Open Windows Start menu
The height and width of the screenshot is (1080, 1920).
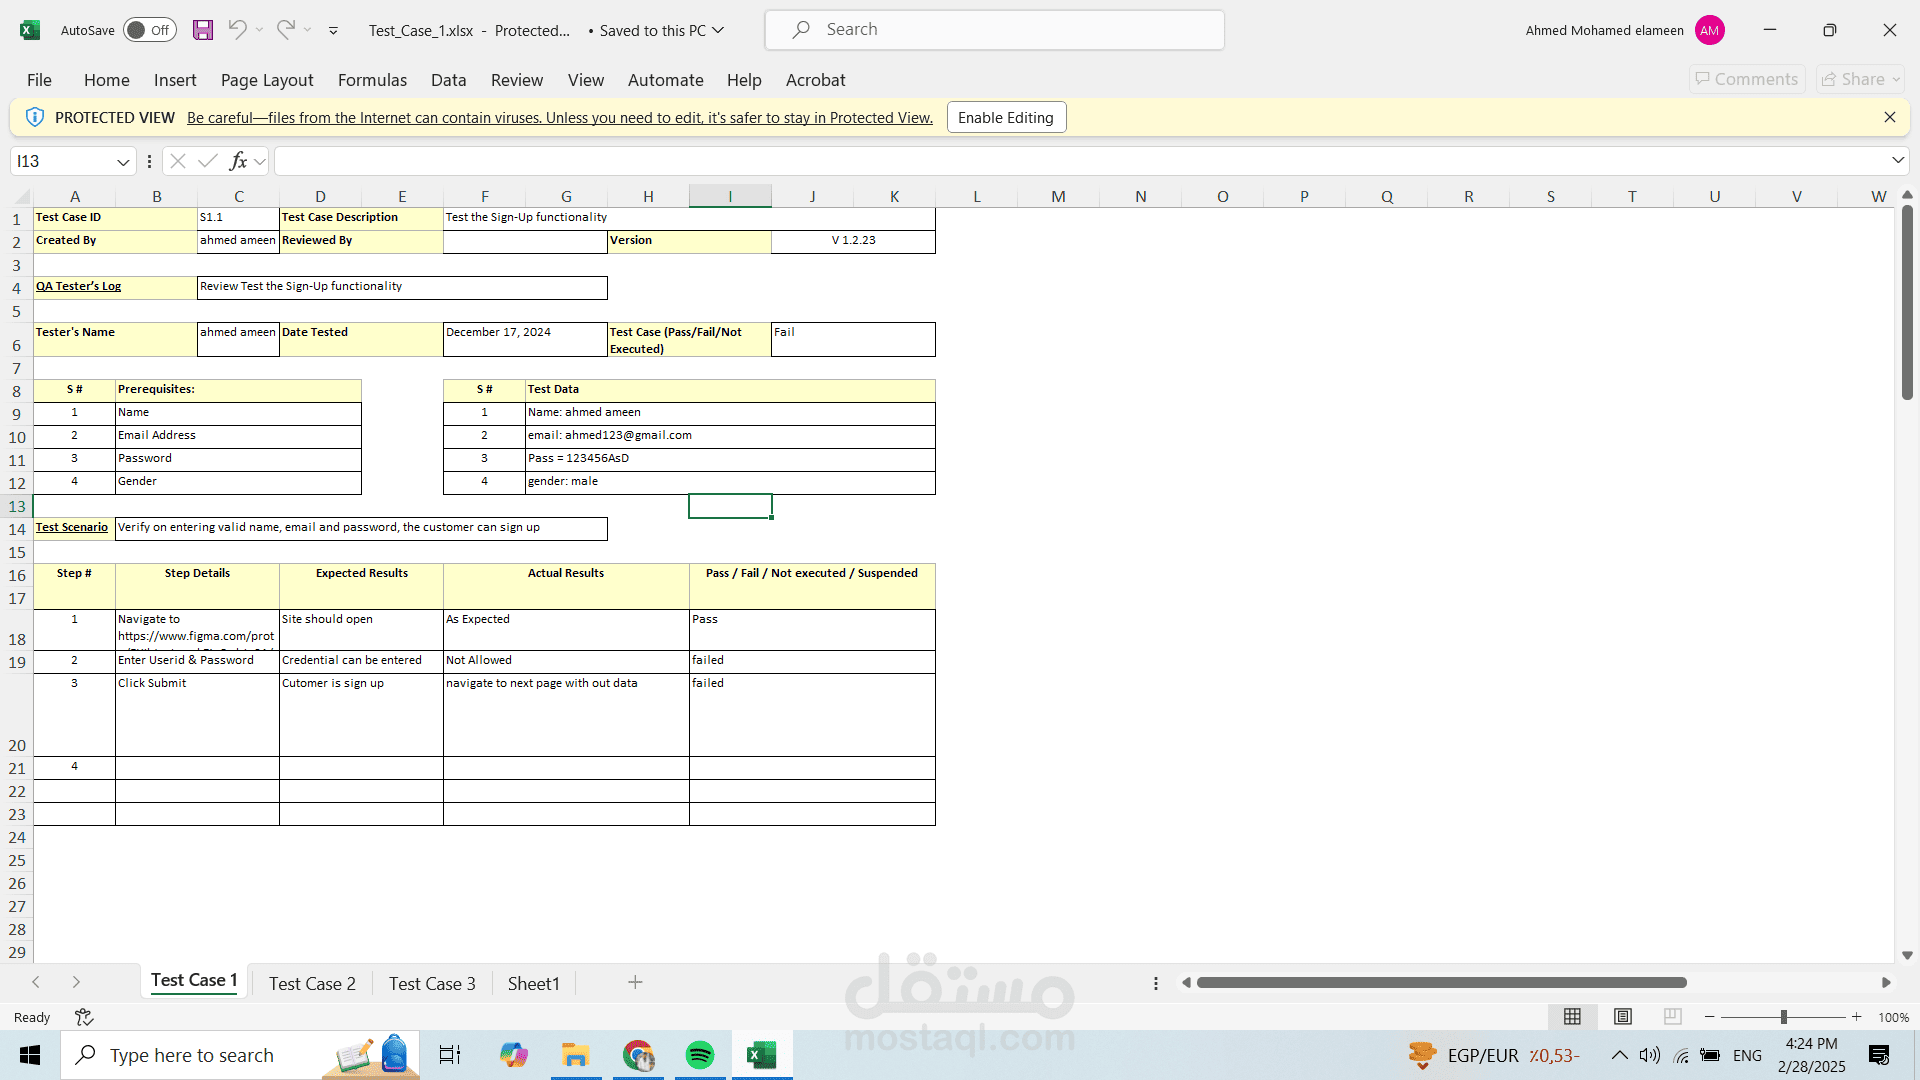pos(30,1055)
